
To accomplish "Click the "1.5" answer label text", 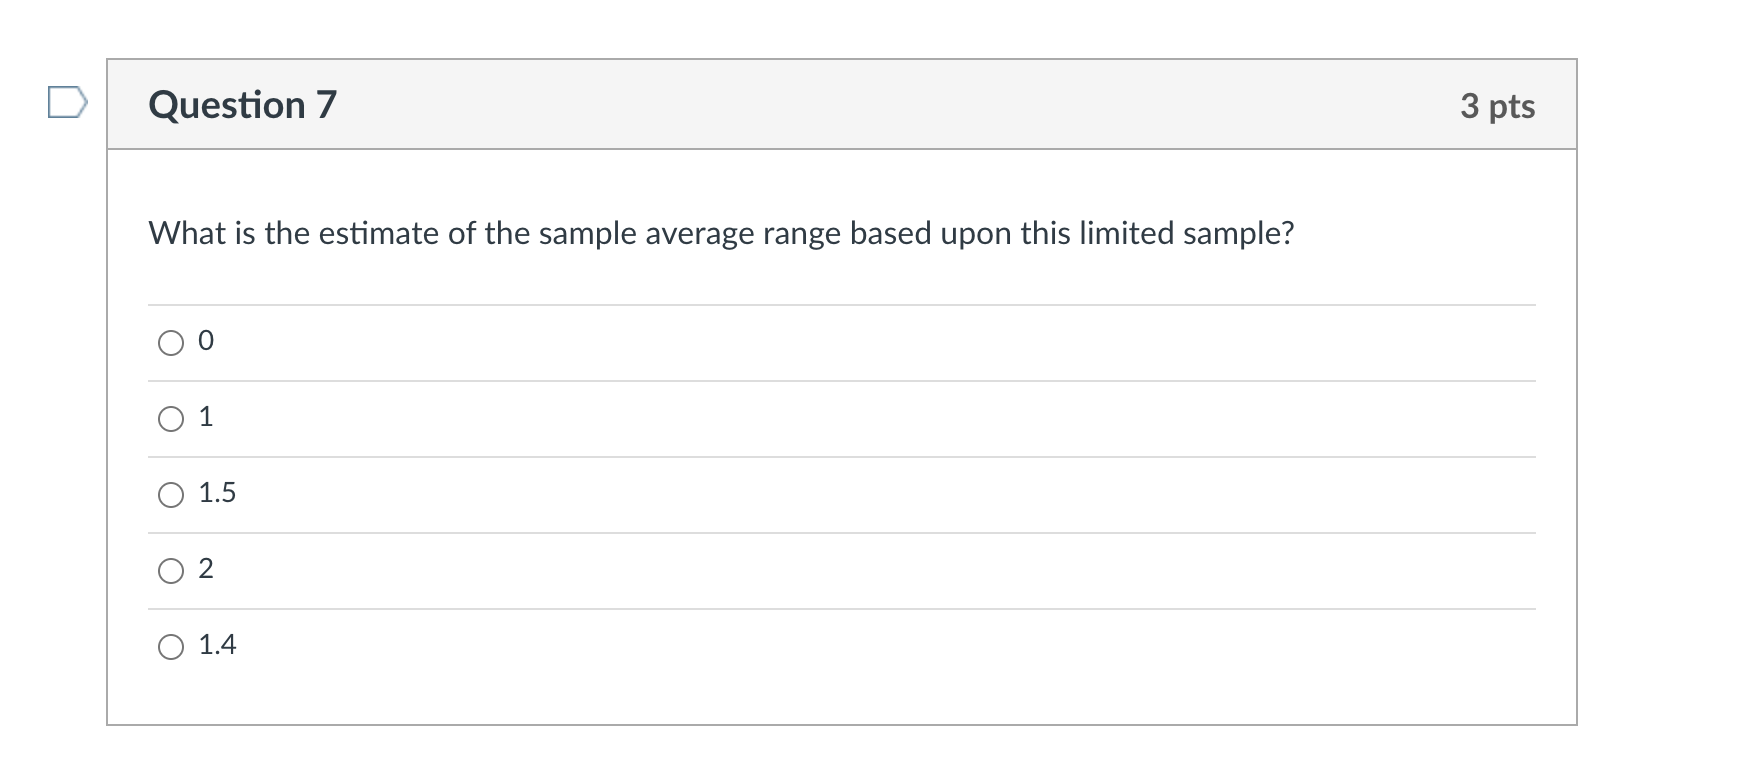I will 217,493.
